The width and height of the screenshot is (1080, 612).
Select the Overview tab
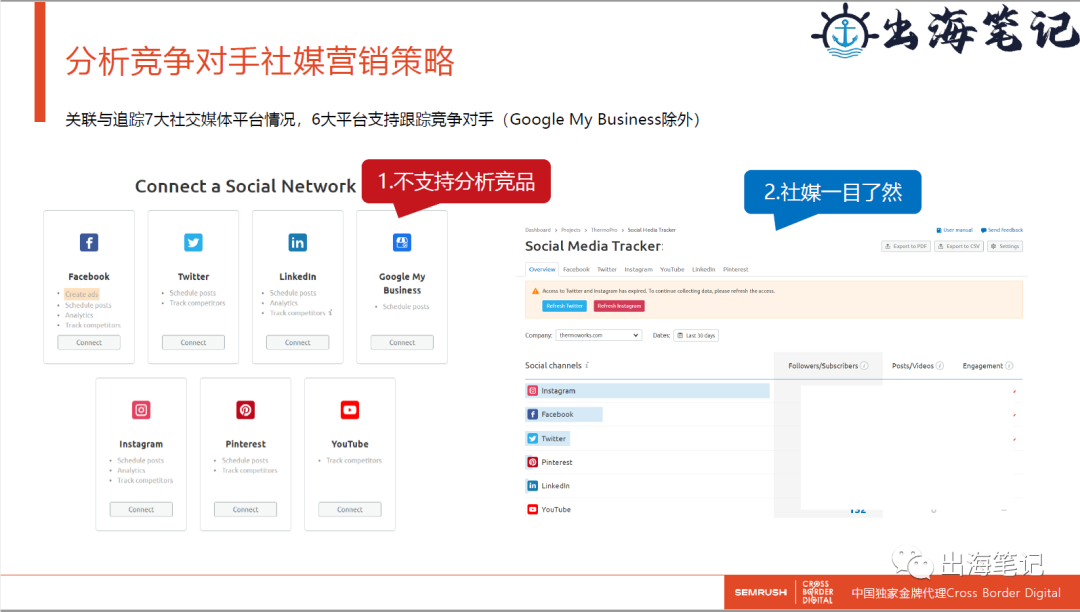click(x=542, y=269)
